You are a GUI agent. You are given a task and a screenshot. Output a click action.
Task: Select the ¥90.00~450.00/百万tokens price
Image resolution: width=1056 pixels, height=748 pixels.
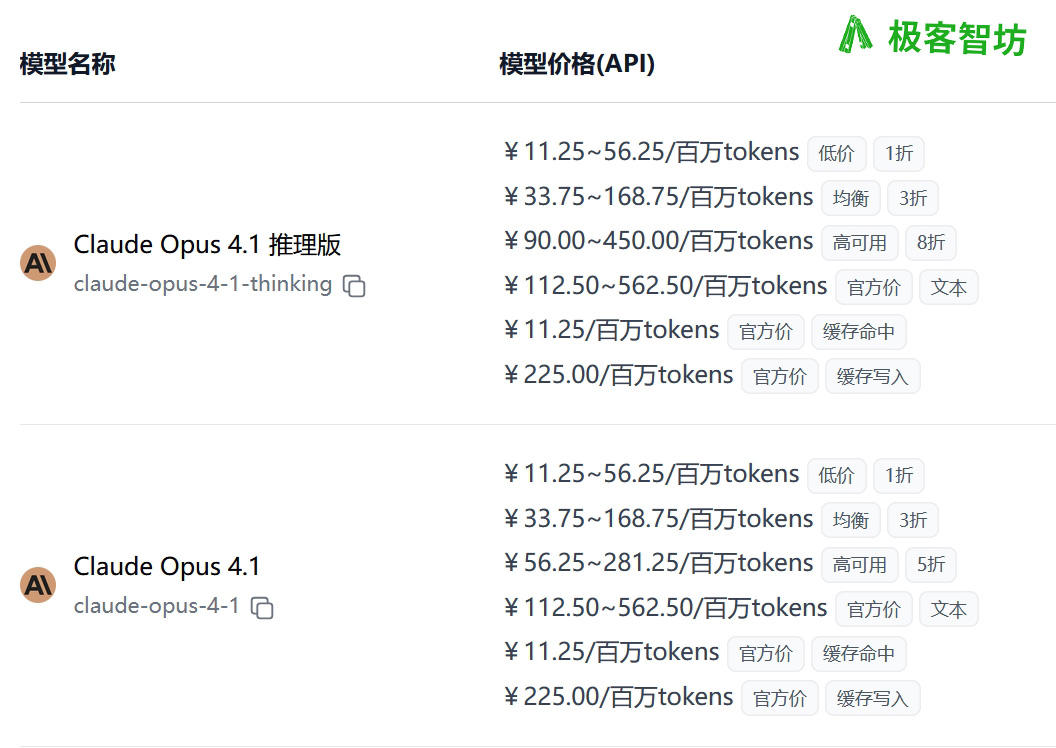click(659, 241)
